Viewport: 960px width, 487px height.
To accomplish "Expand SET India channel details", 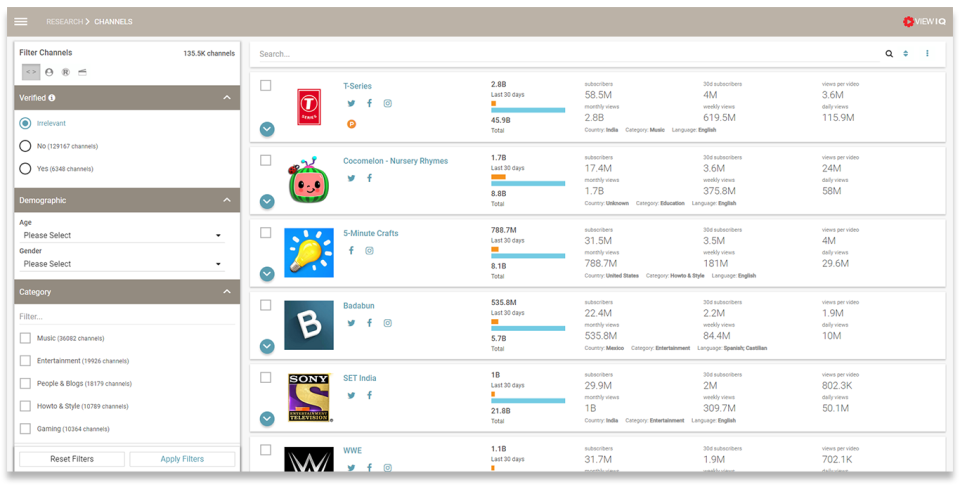I will [x=267, y=418].
